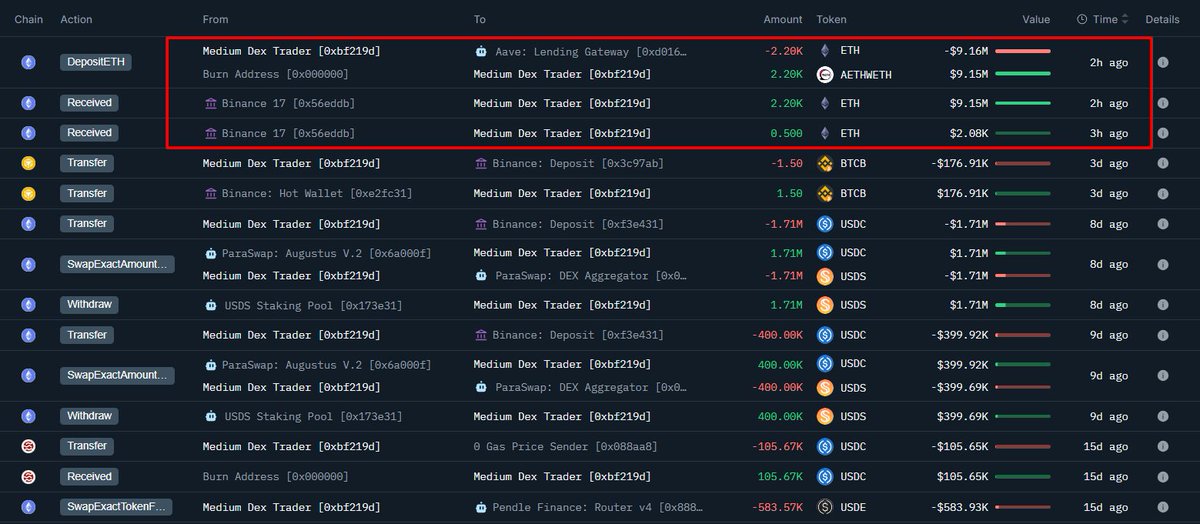The height and width of the screenshot is (524, 1200).
Task: Open details info icon for 1.50 BTCB Transfer row
Action: point(1163,194)
